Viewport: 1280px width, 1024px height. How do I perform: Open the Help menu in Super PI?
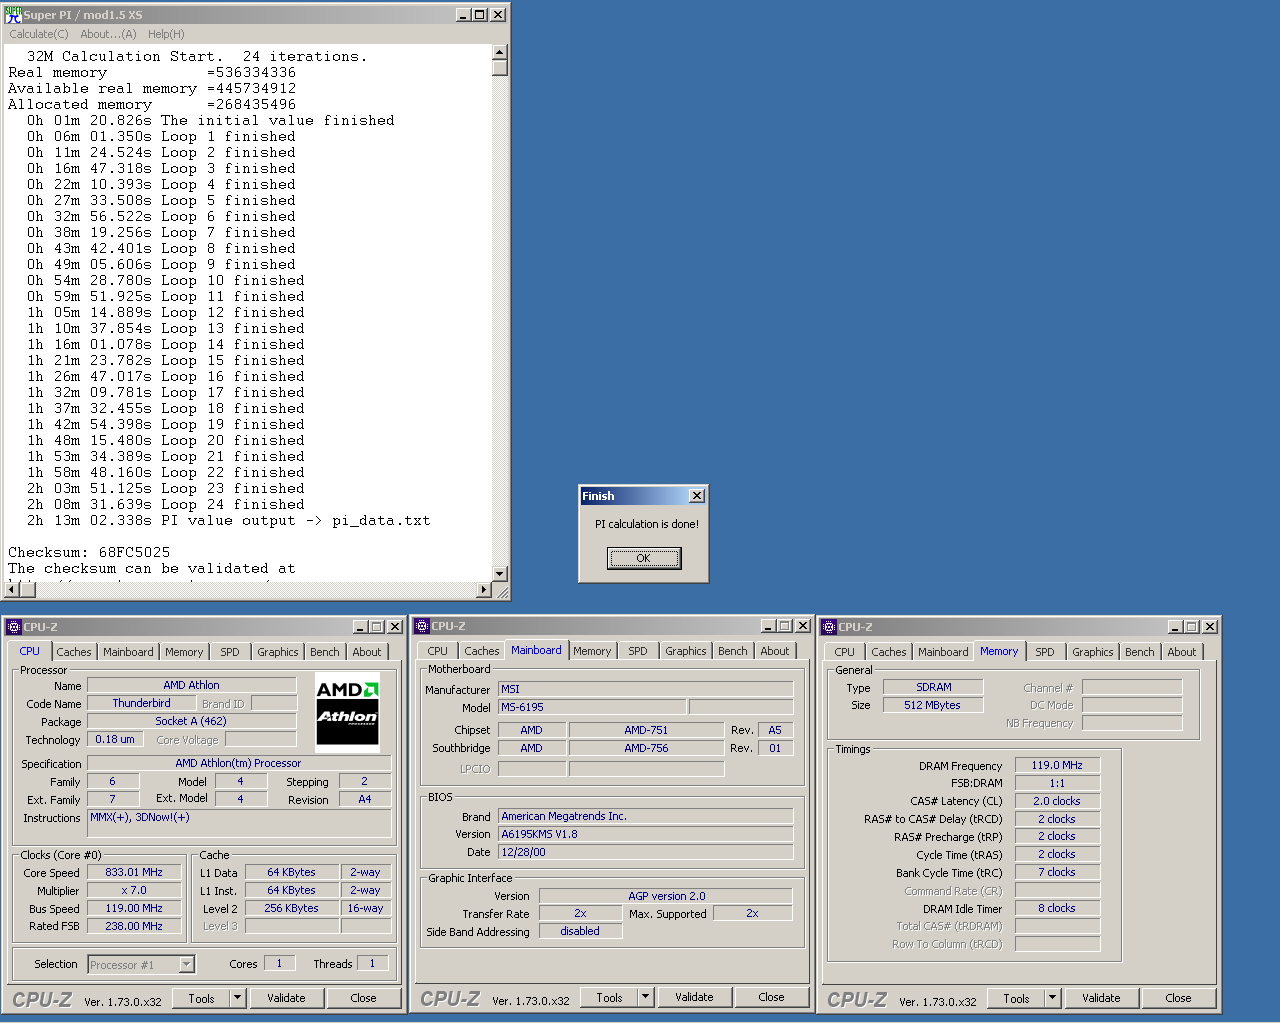(x=166, y=34)
